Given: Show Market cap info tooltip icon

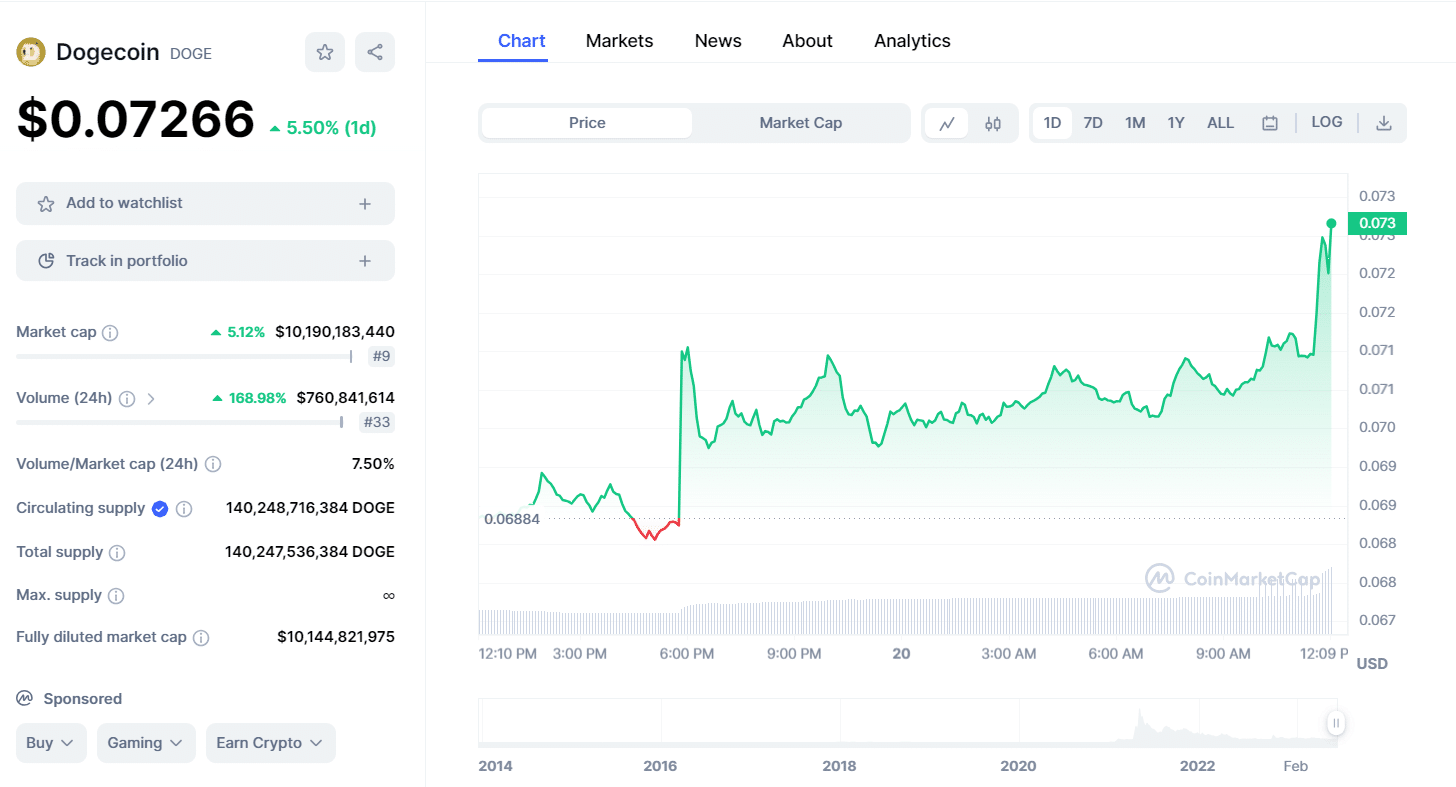Looking at the screenshot, I should point(110,332).
